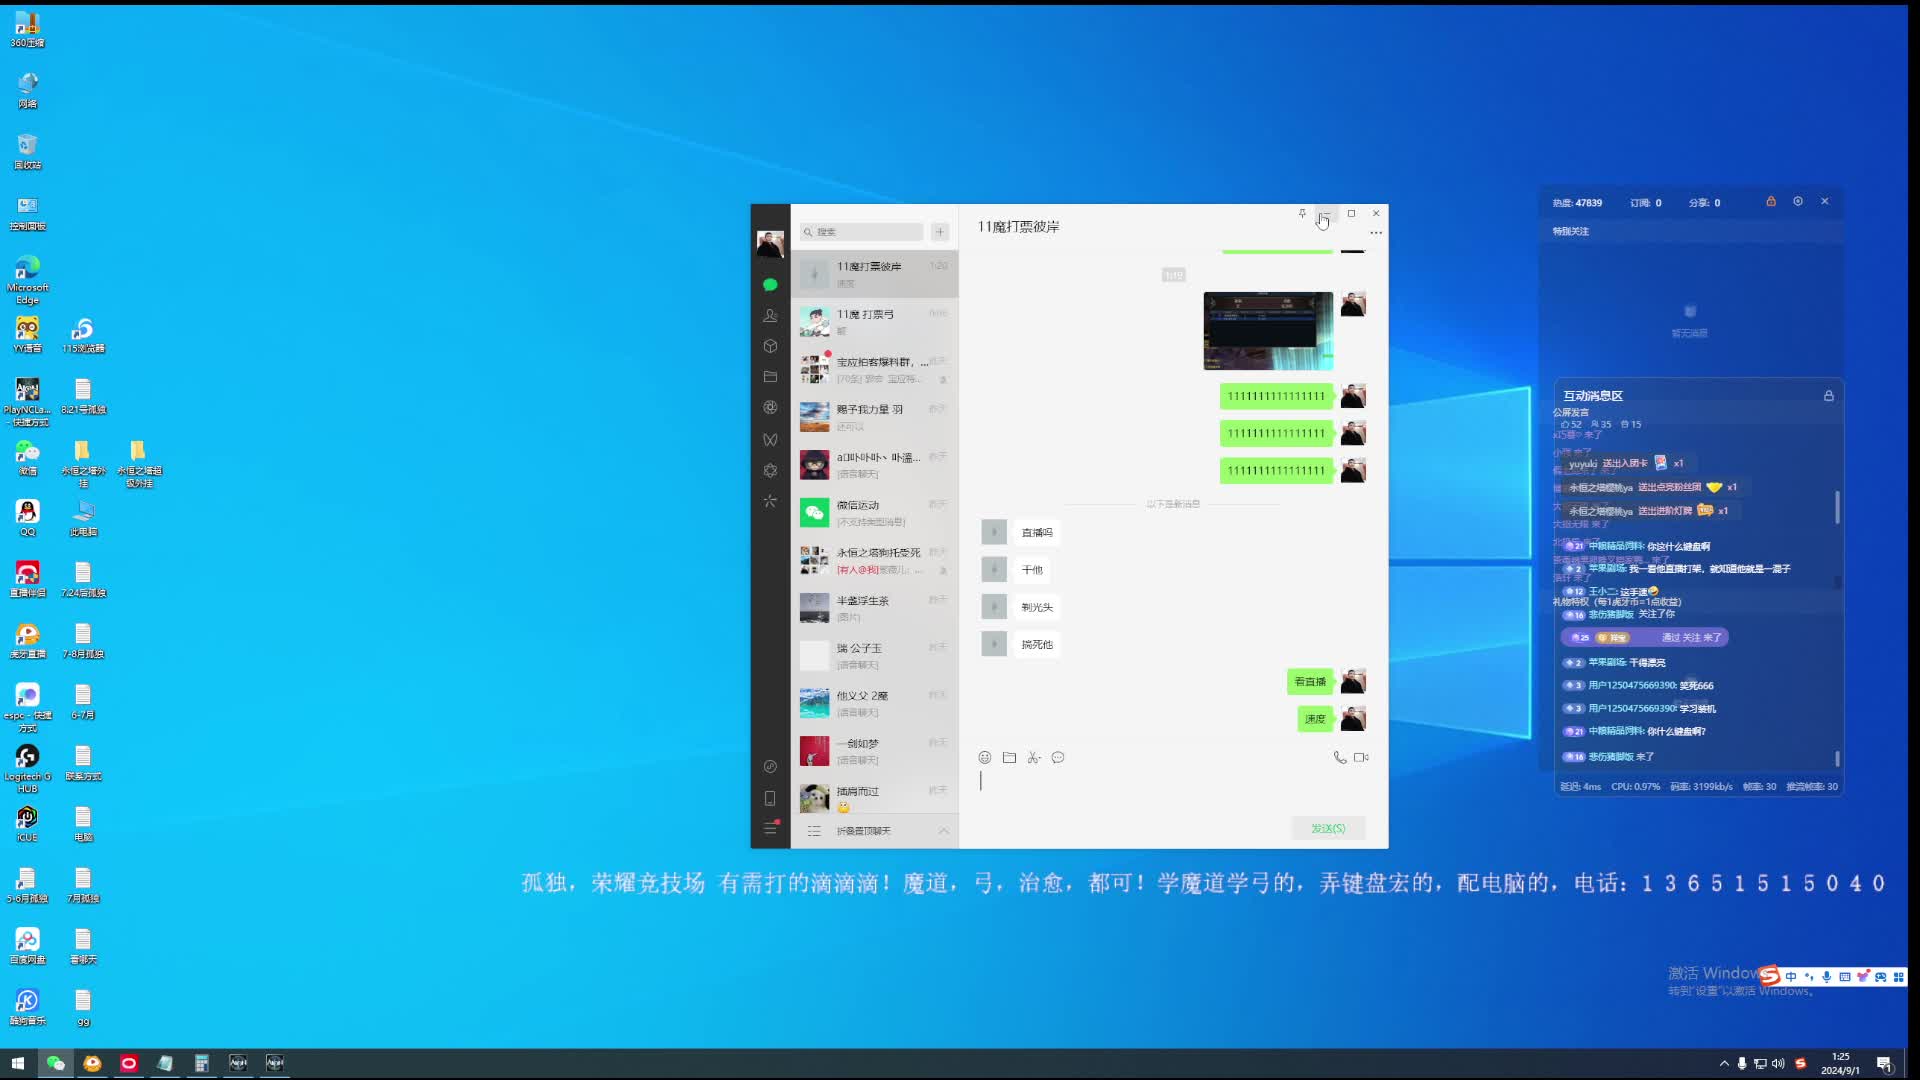
Task: Open the shared game screenshot thumbnail
Action: 1268,331
